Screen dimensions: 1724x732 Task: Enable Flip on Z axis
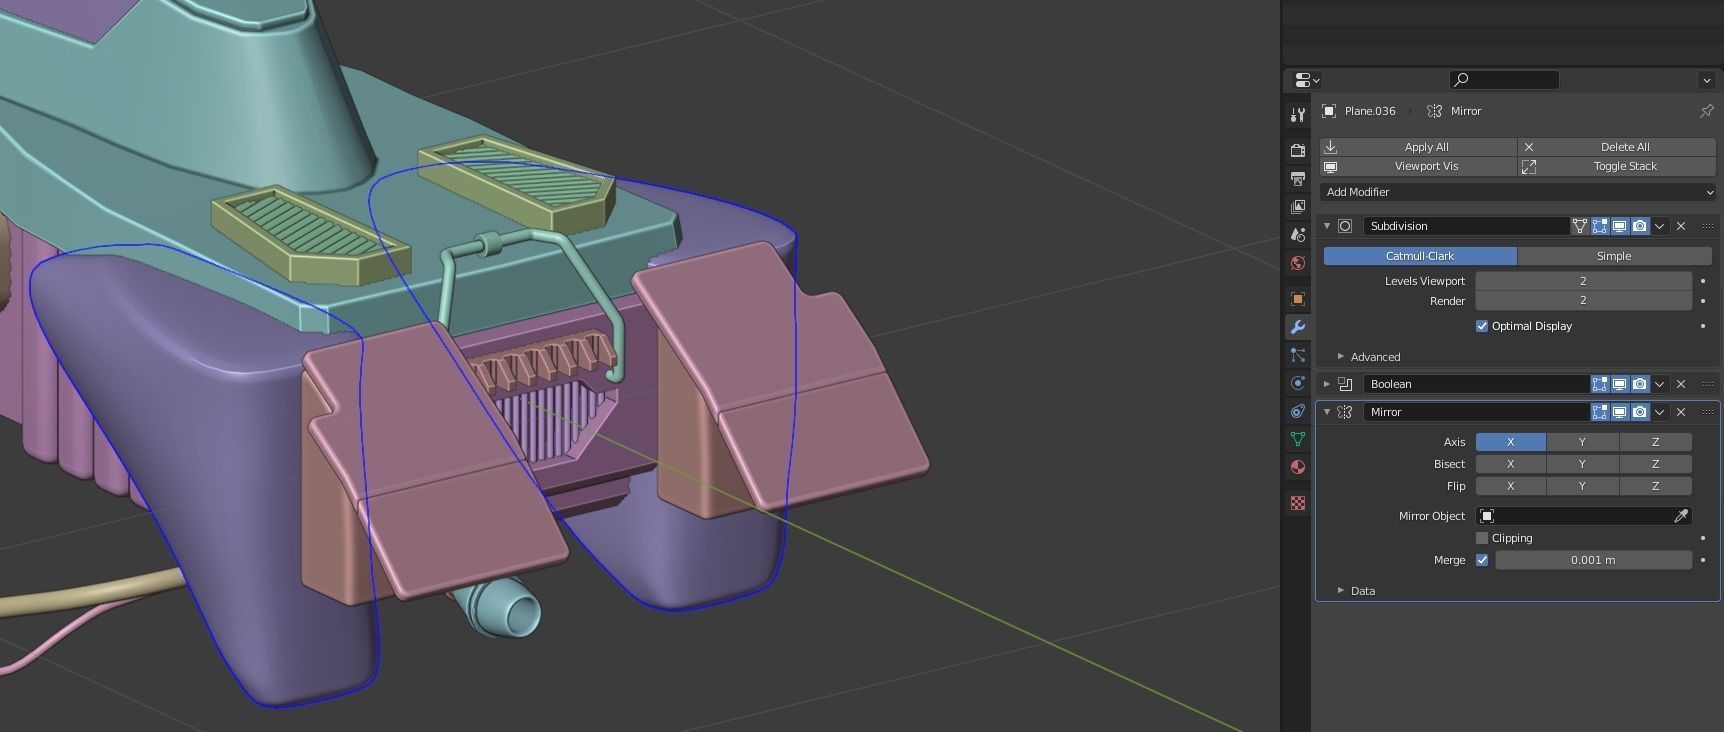[1655, 486]
